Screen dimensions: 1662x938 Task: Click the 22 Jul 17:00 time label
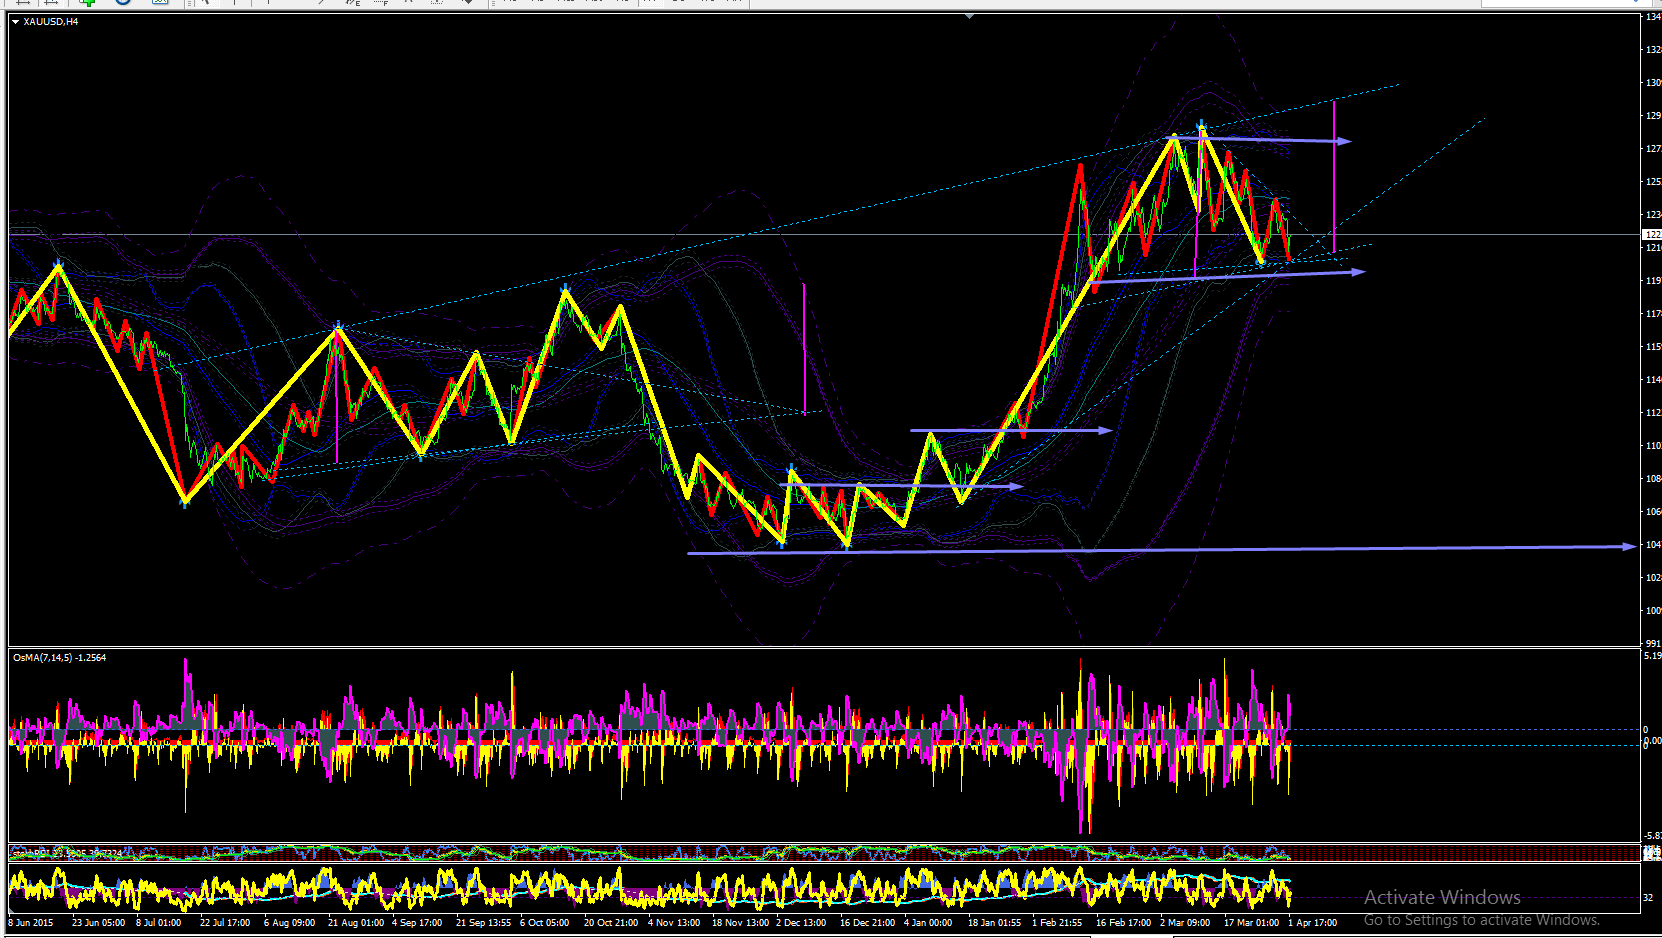[225, 922]
